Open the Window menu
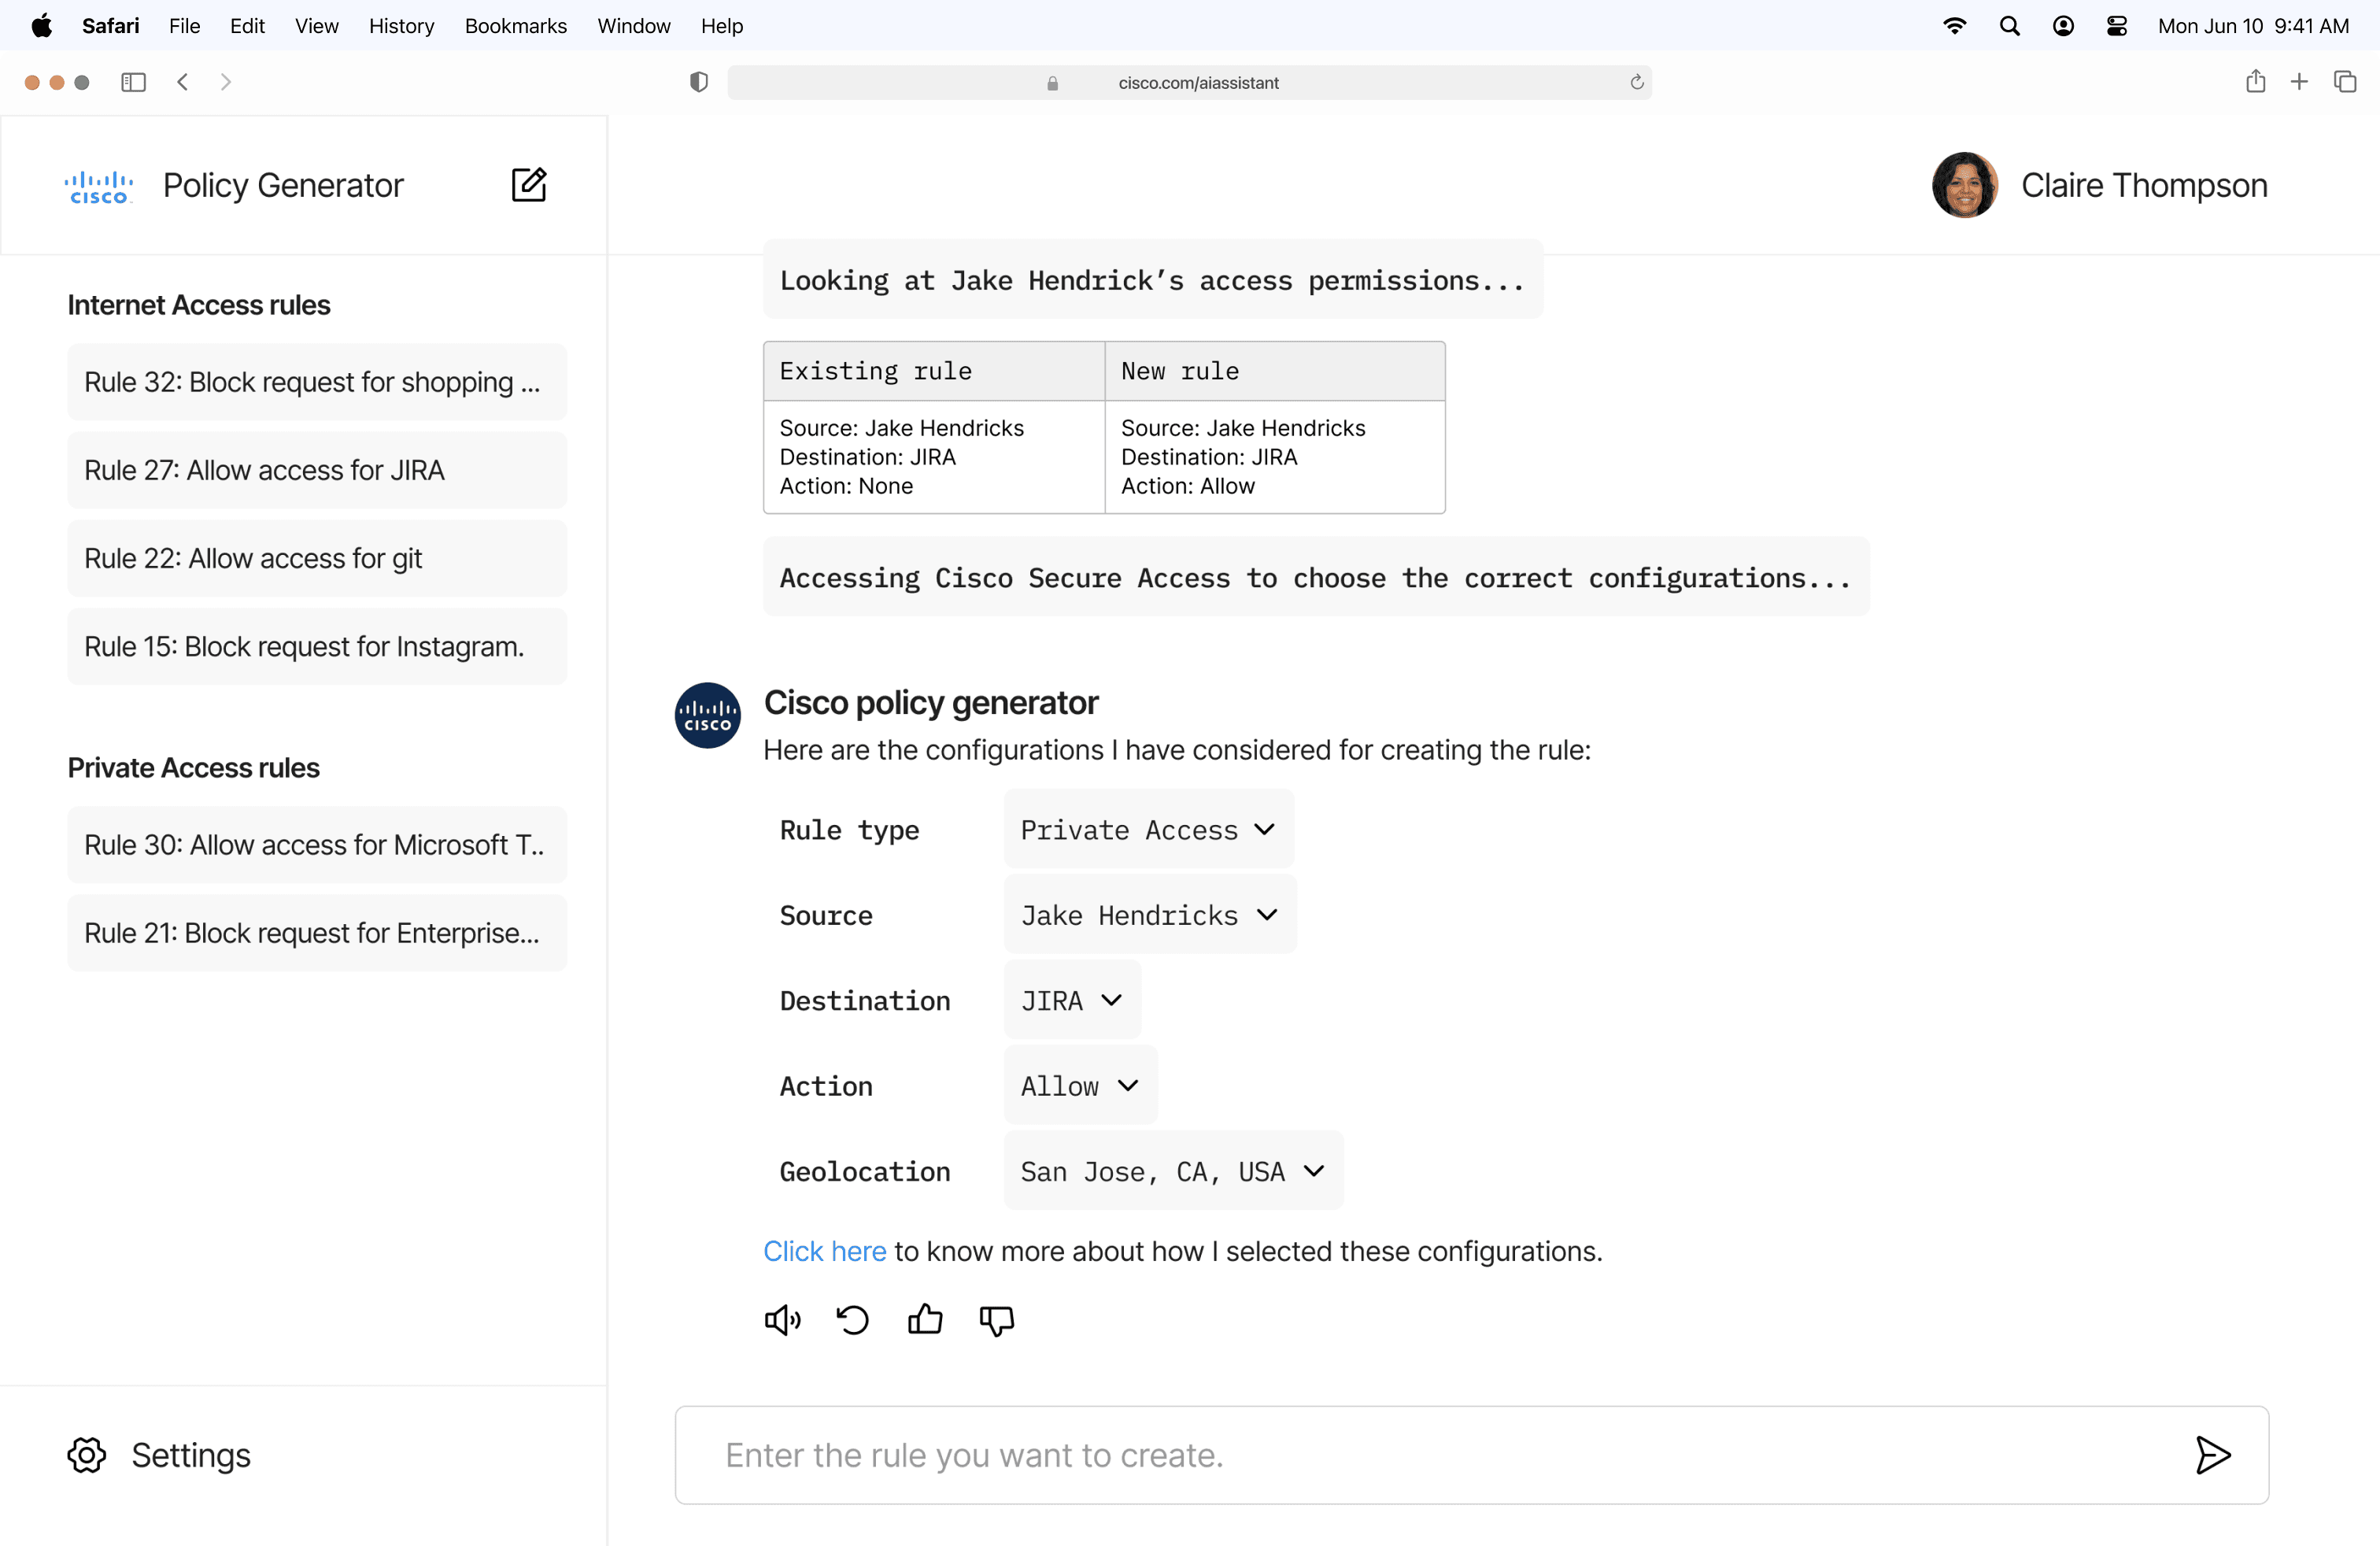This screenshot has width=2380, height=1546. (633, 26)
